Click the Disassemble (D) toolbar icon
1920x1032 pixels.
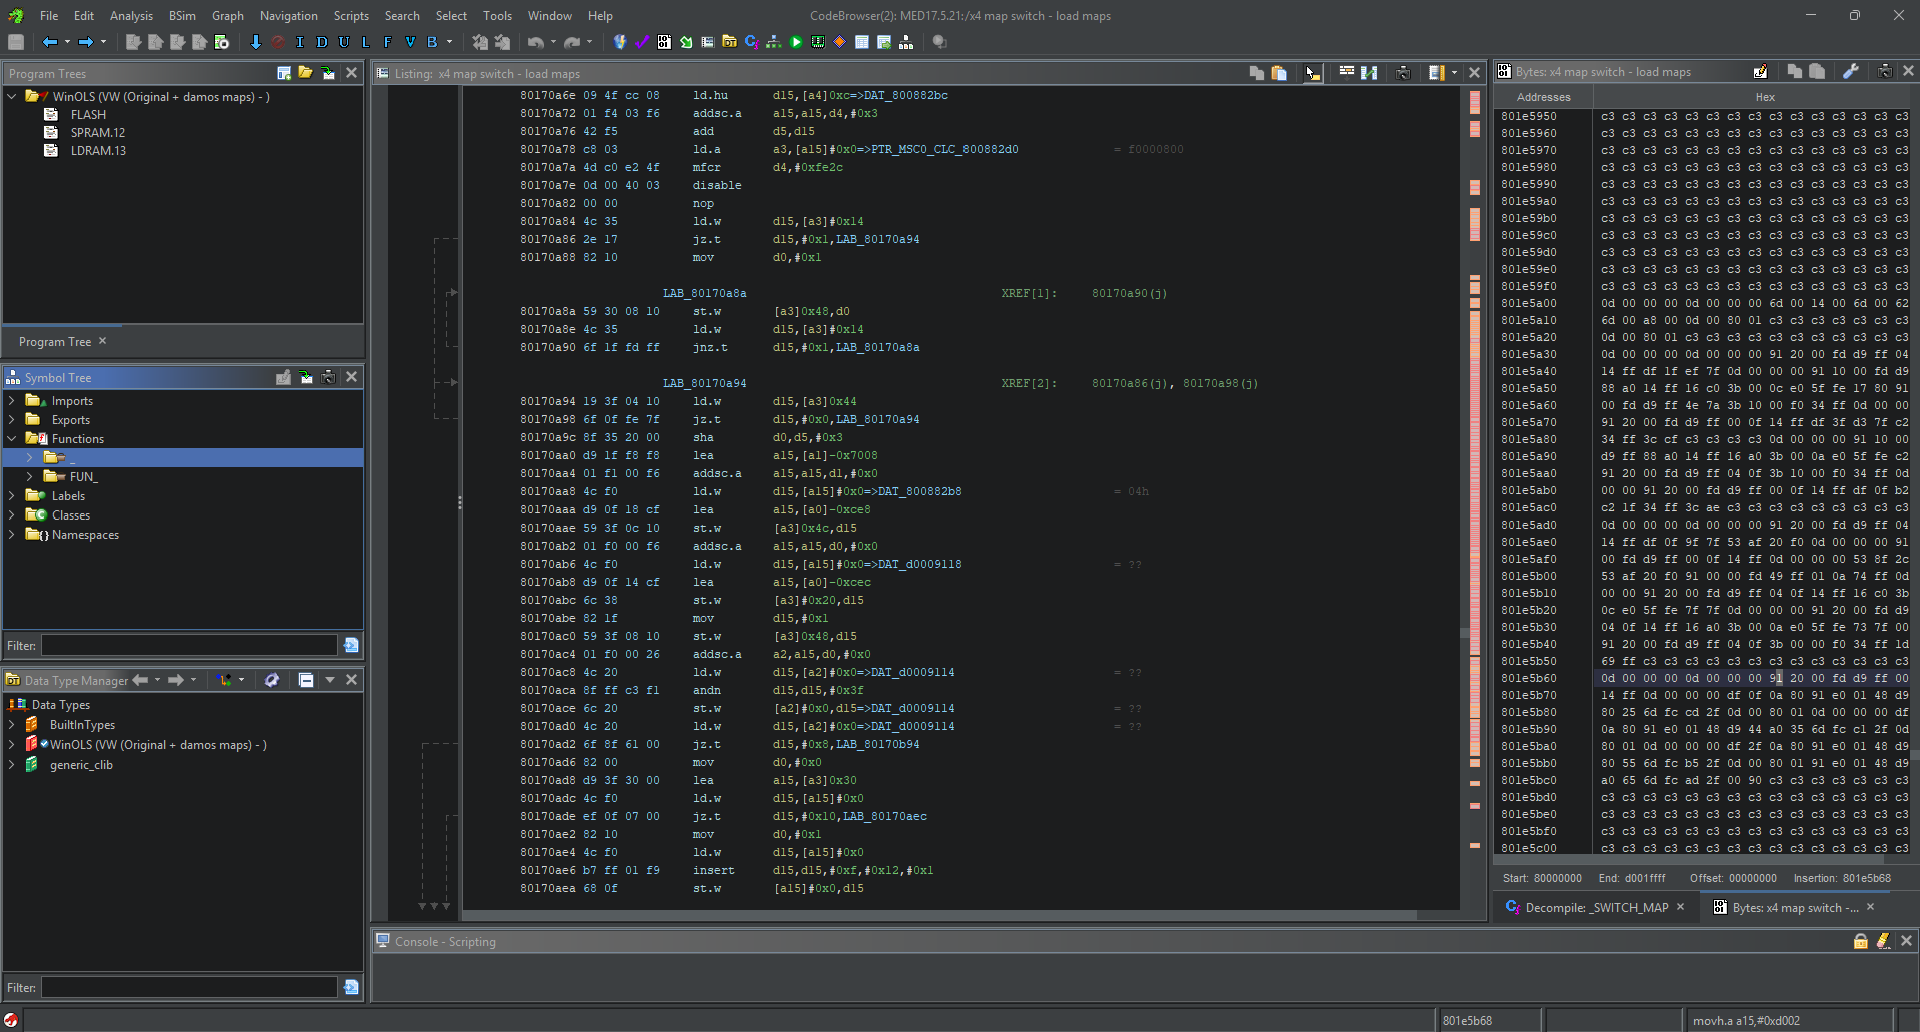(x=322, y=42)
